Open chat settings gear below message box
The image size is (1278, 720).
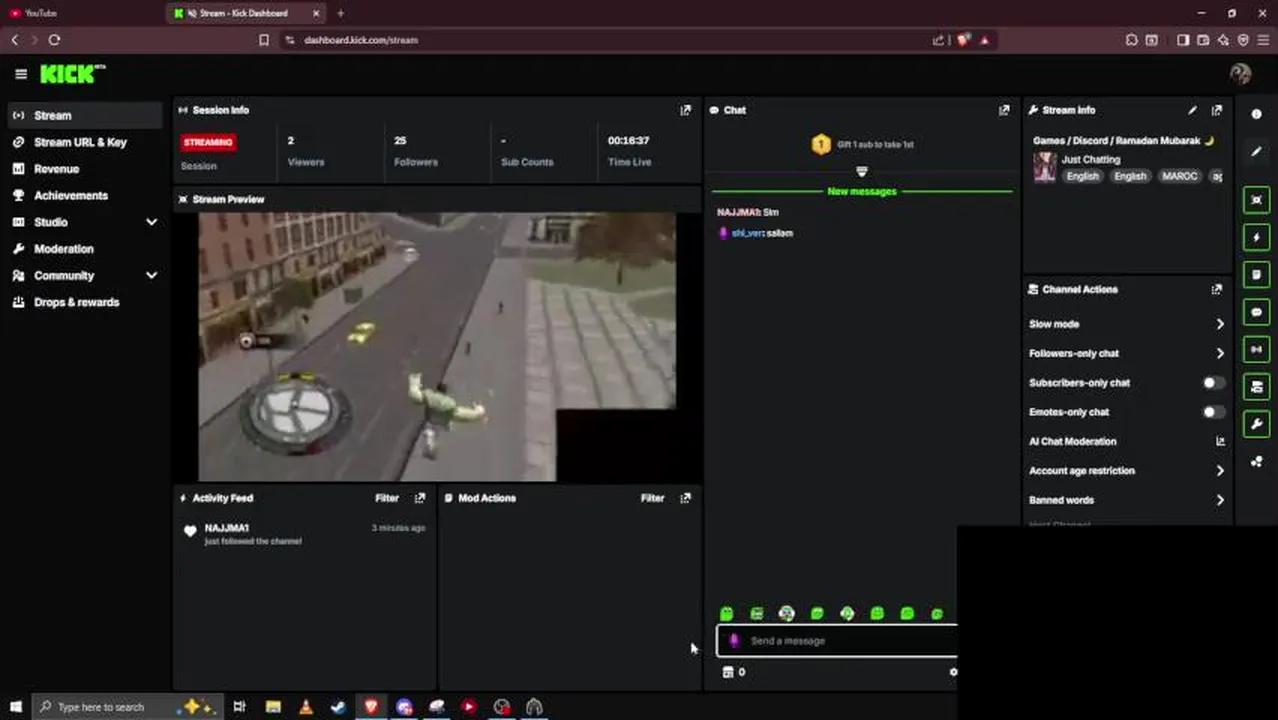pyautogui.click(x=953, y=672)
